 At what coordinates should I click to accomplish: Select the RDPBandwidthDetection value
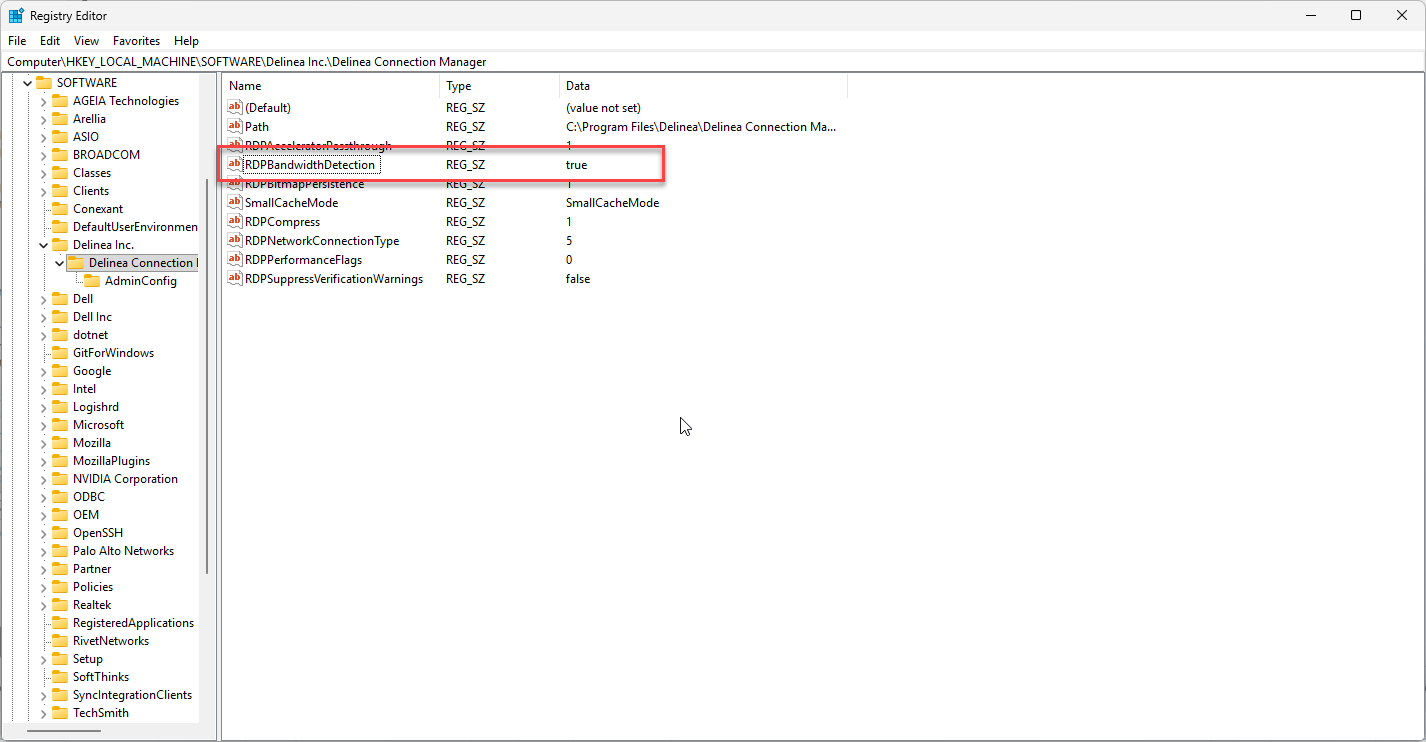point(310,165)
